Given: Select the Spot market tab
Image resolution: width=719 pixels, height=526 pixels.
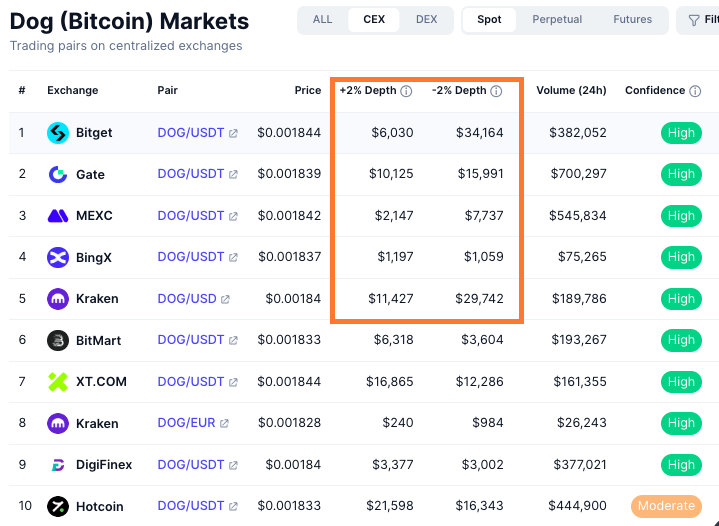Looking at the screenshot, I should (x=489, y=20).
